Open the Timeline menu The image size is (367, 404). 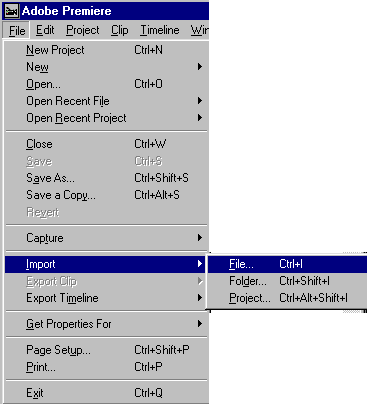[160, 30]
